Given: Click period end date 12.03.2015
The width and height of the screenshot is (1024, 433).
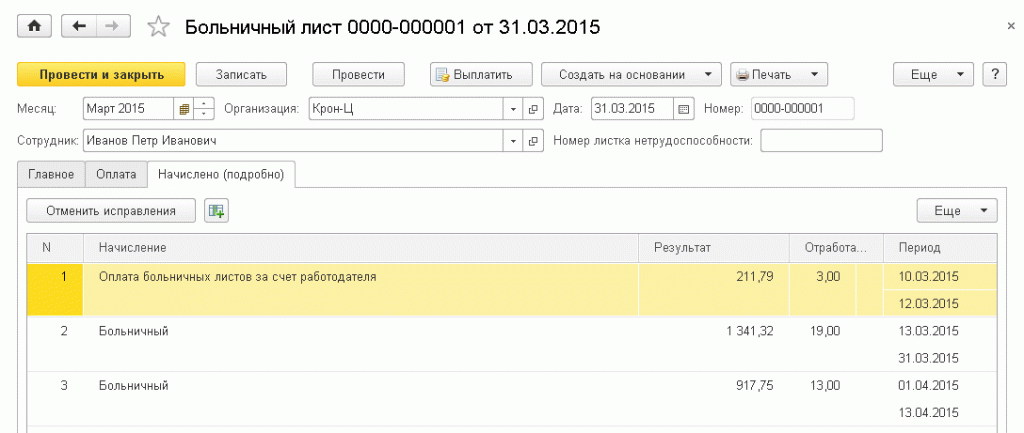Looking at the screenshot, I should [928, 304].
